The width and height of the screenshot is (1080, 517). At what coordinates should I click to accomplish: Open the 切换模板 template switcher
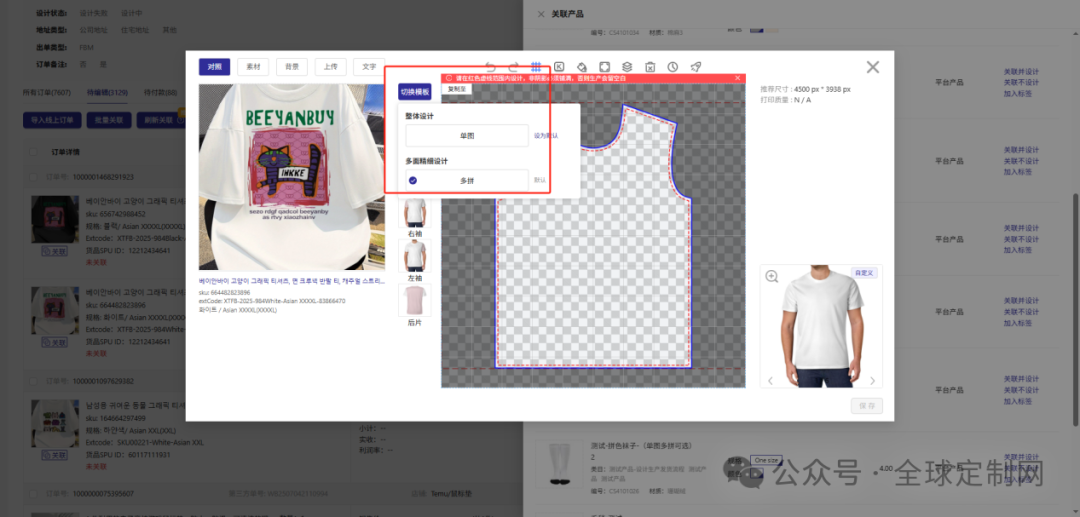pyautogui.click(x=414, y=92)
